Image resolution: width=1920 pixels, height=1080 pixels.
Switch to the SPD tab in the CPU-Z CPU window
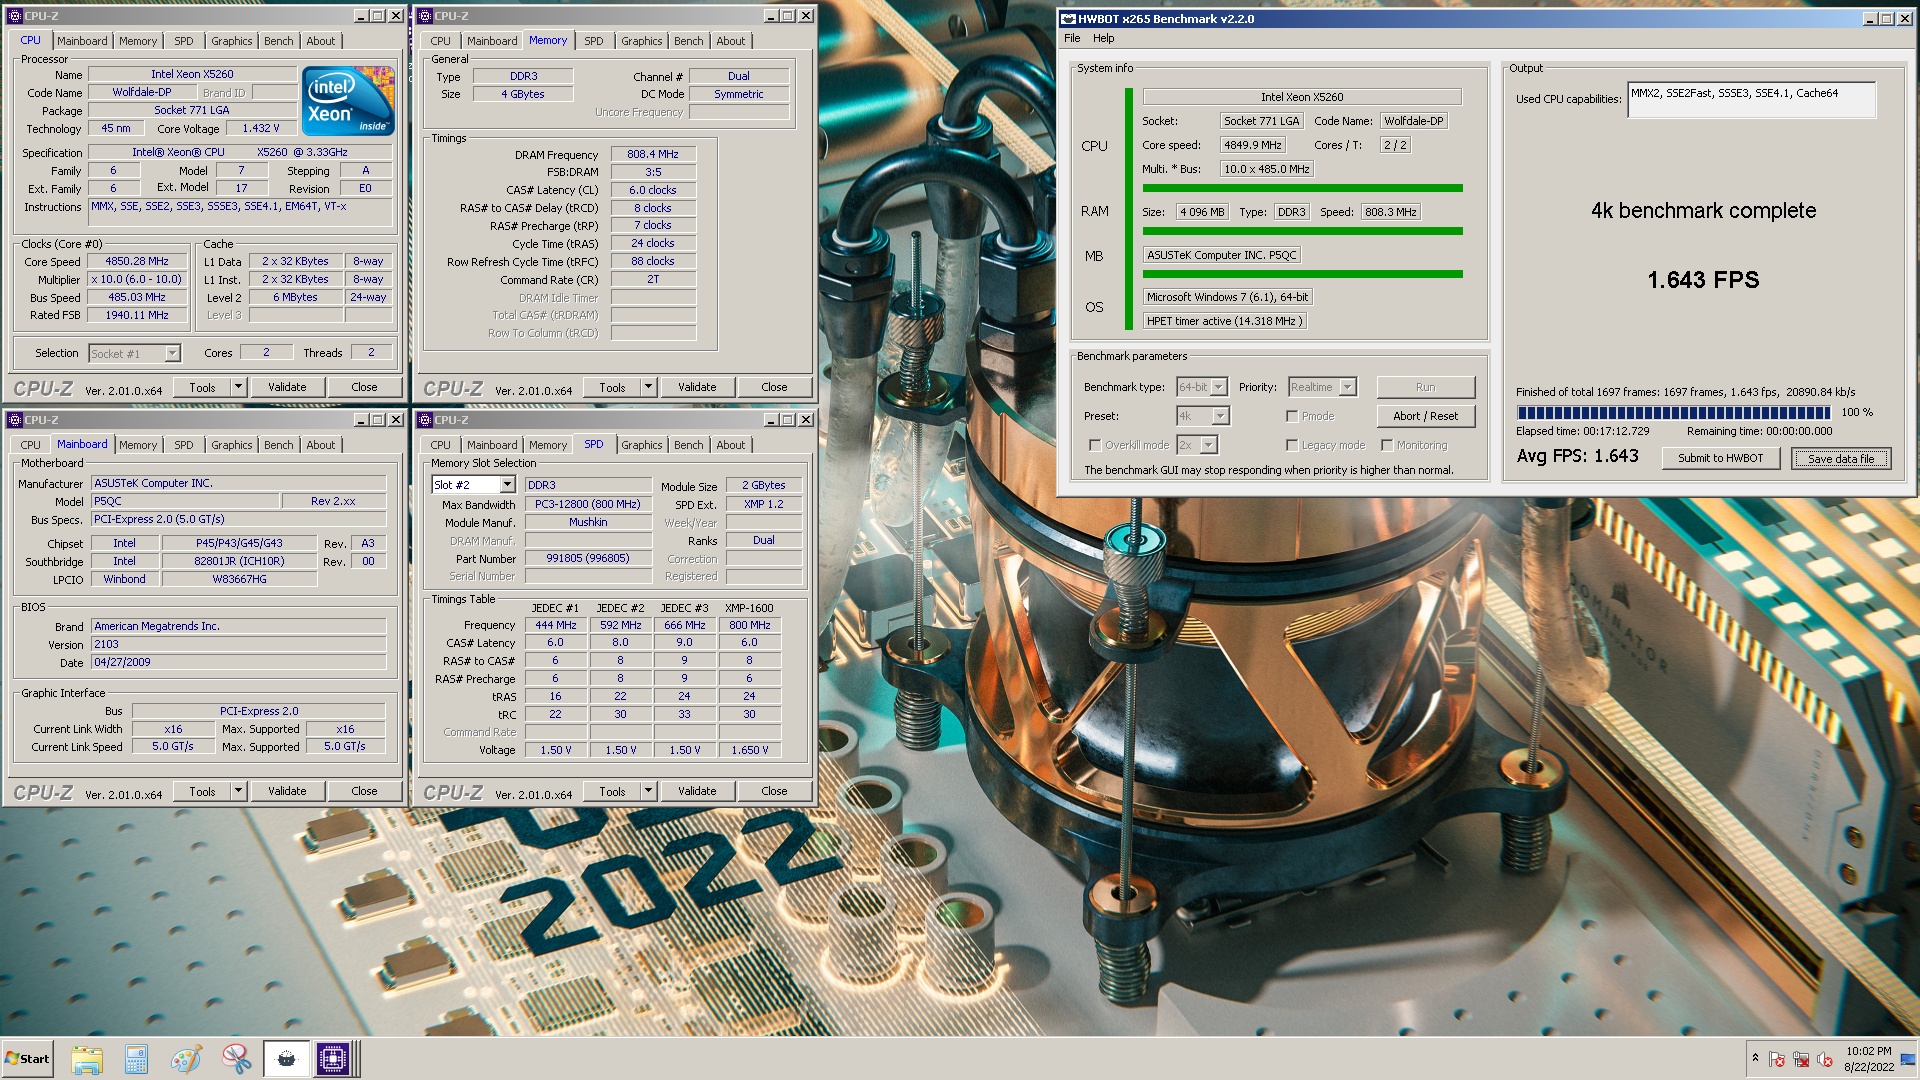click(184, 41)
